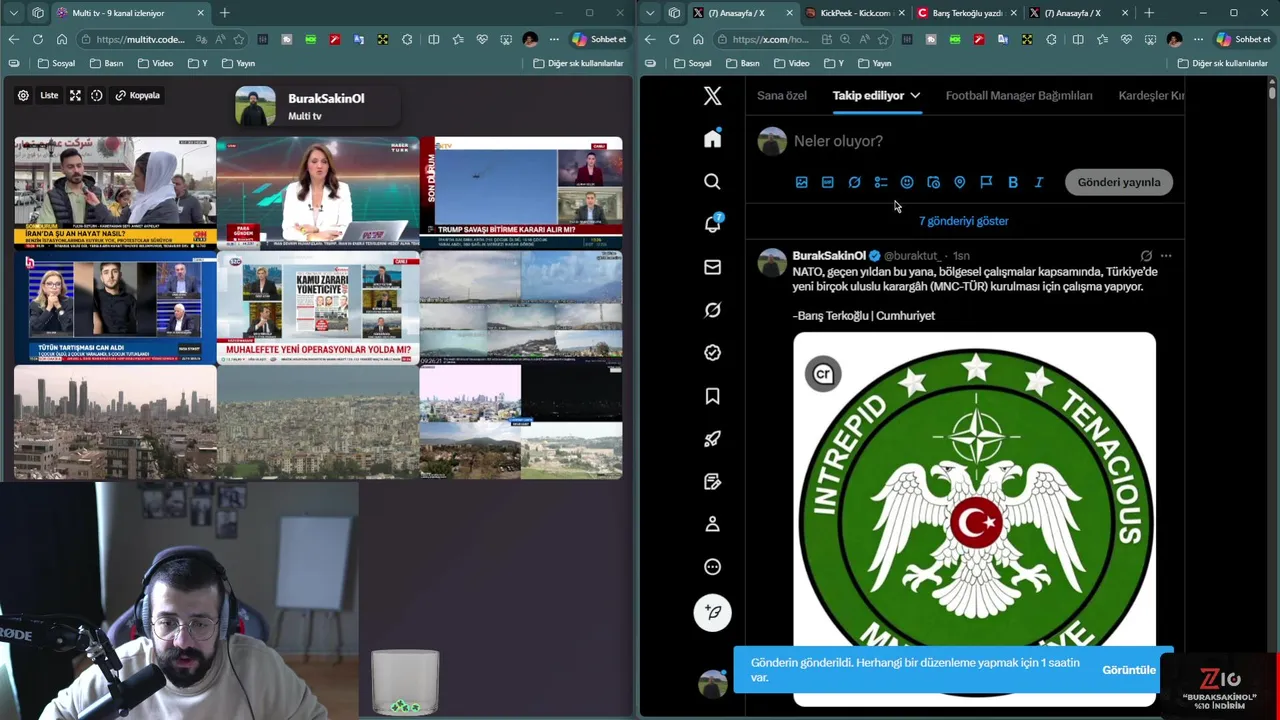Open X home via the X logo
This screenshot has width=1280, height=720.
click(x=712, y=96)
